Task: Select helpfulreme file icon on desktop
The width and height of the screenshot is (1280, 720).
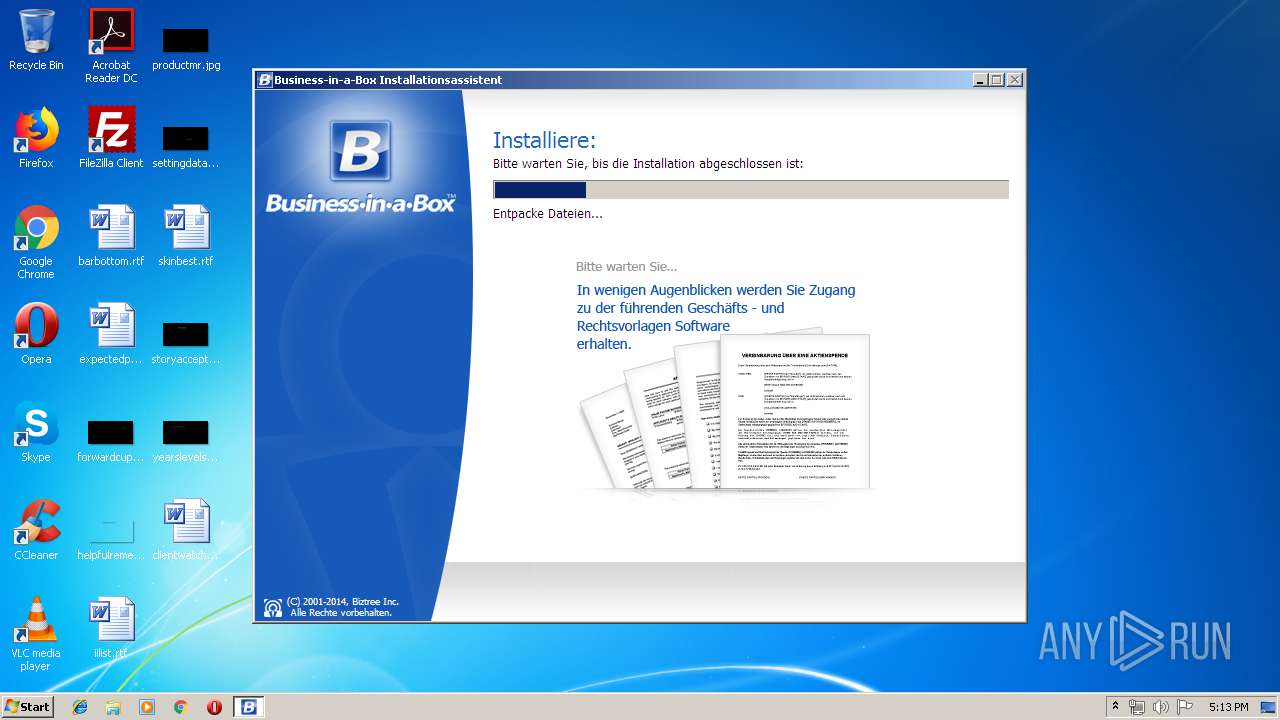Action: click(111, 539)
